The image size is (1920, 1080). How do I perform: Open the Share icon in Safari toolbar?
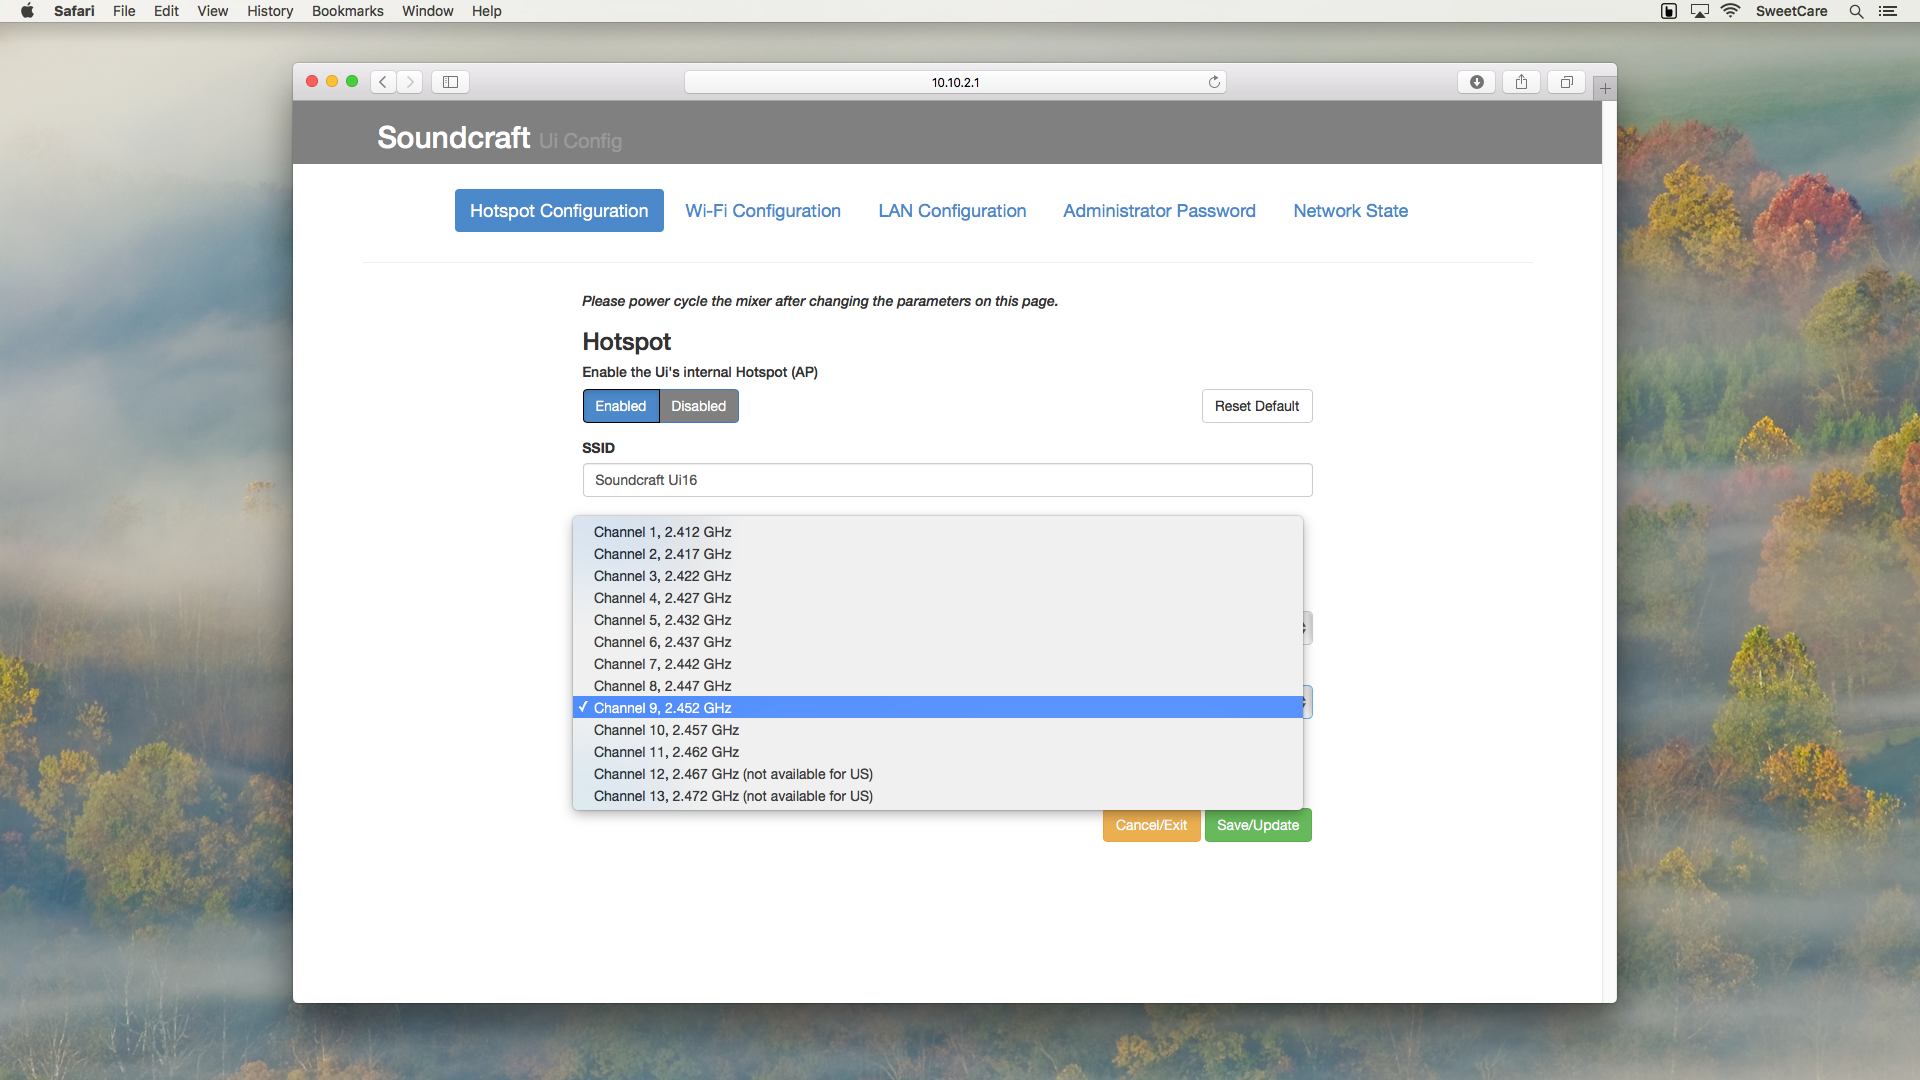point(1521,82)
